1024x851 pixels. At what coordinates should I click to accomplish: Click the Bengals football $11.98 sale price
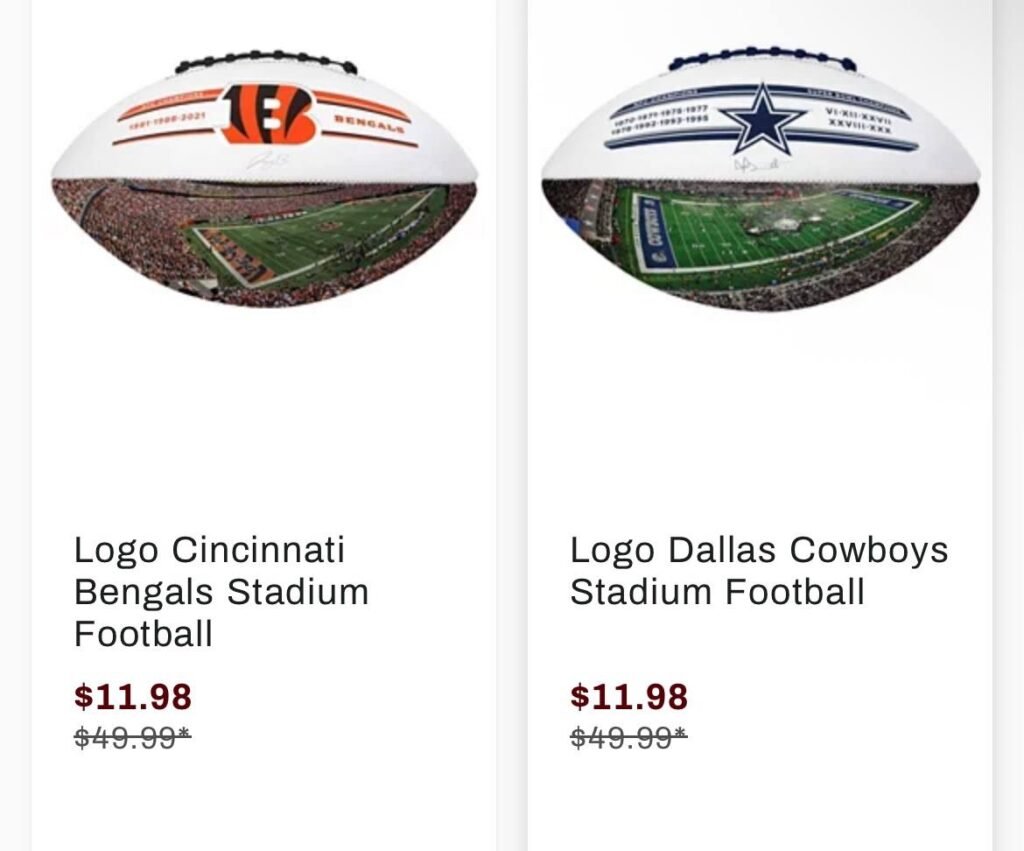133,696
